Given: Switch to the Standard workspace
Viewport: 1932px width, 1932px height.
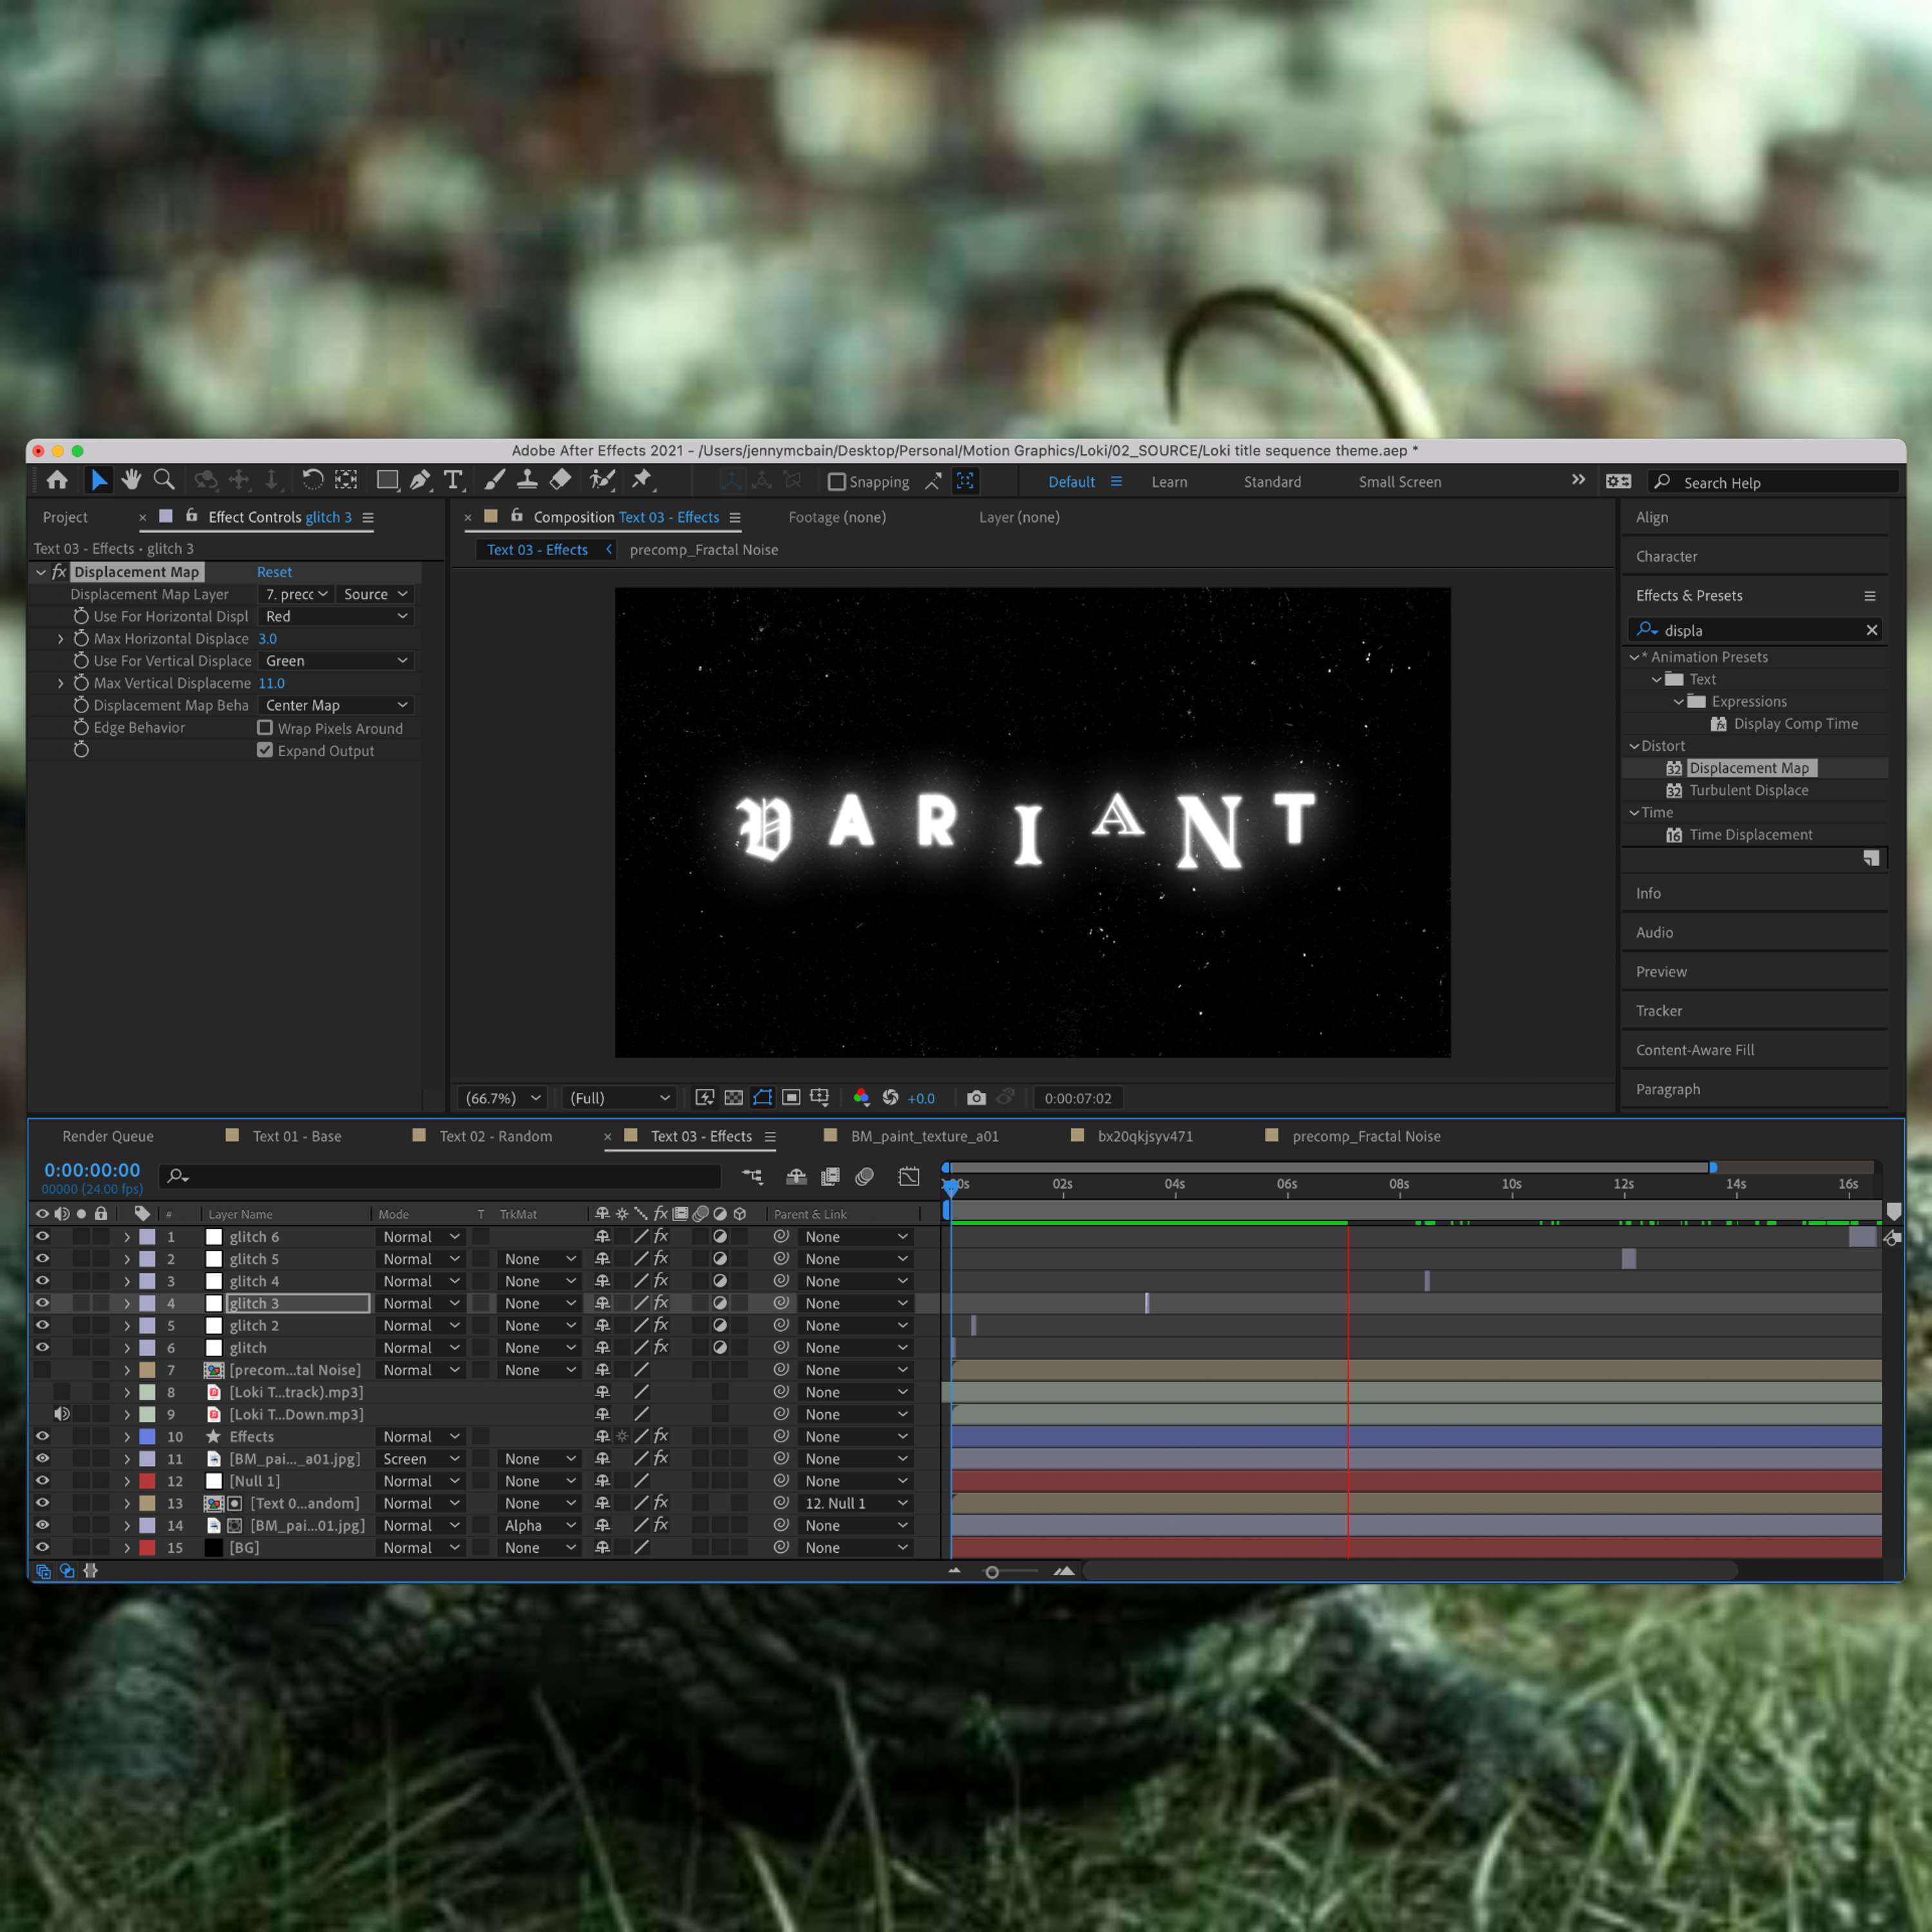Looking at the screenshot, I should pos(1272,482).
